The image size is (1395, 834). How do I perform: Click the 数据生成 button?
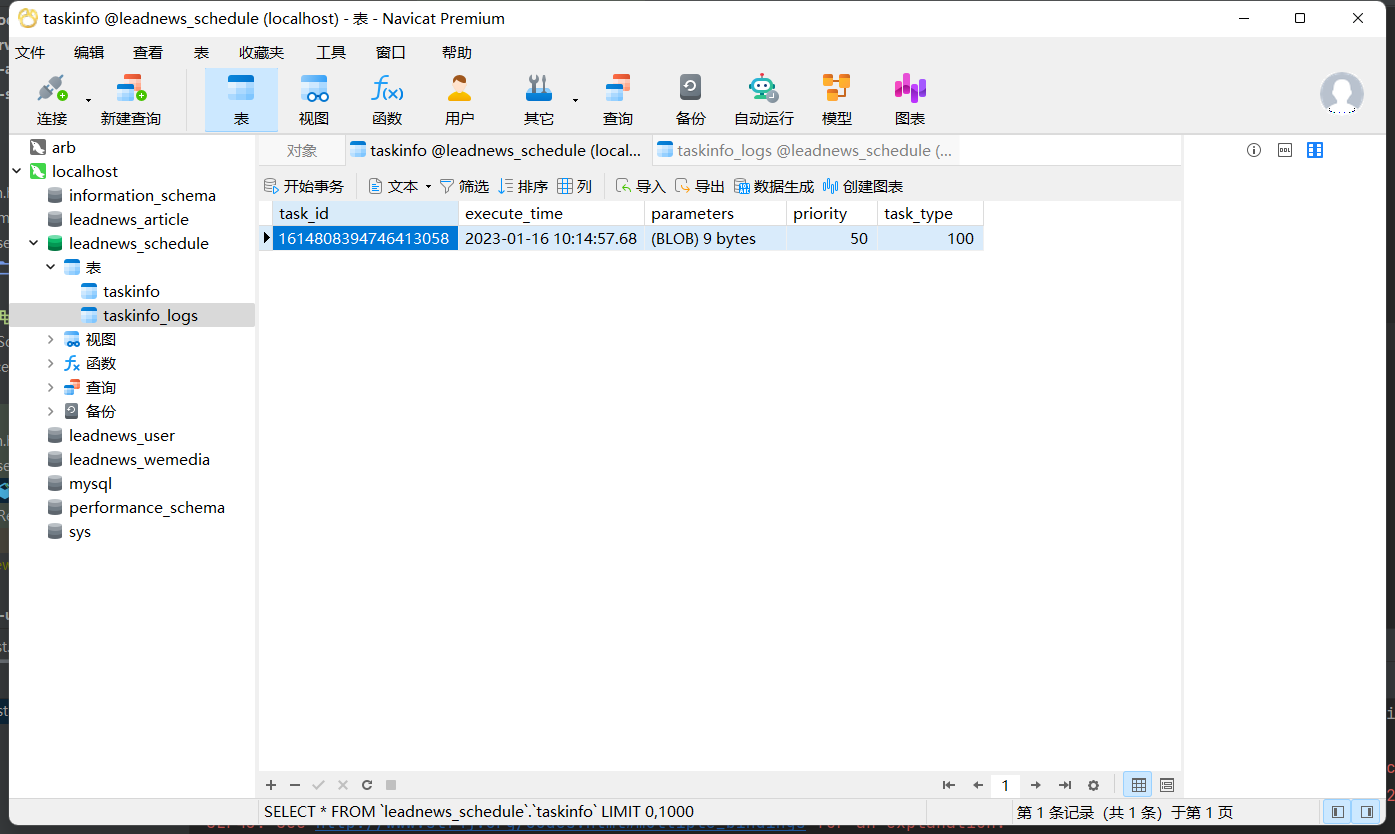tap(774, 186)
